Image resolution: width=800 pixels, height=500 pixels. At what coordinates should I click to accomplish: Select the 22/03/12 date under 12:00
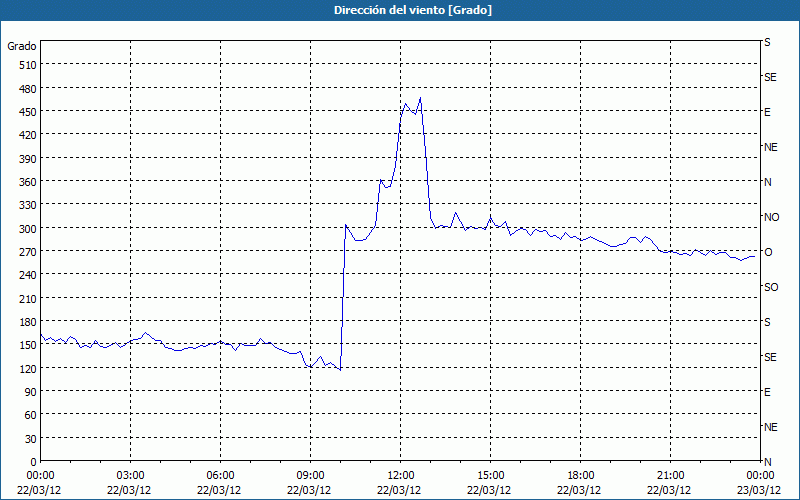(399, 490)
